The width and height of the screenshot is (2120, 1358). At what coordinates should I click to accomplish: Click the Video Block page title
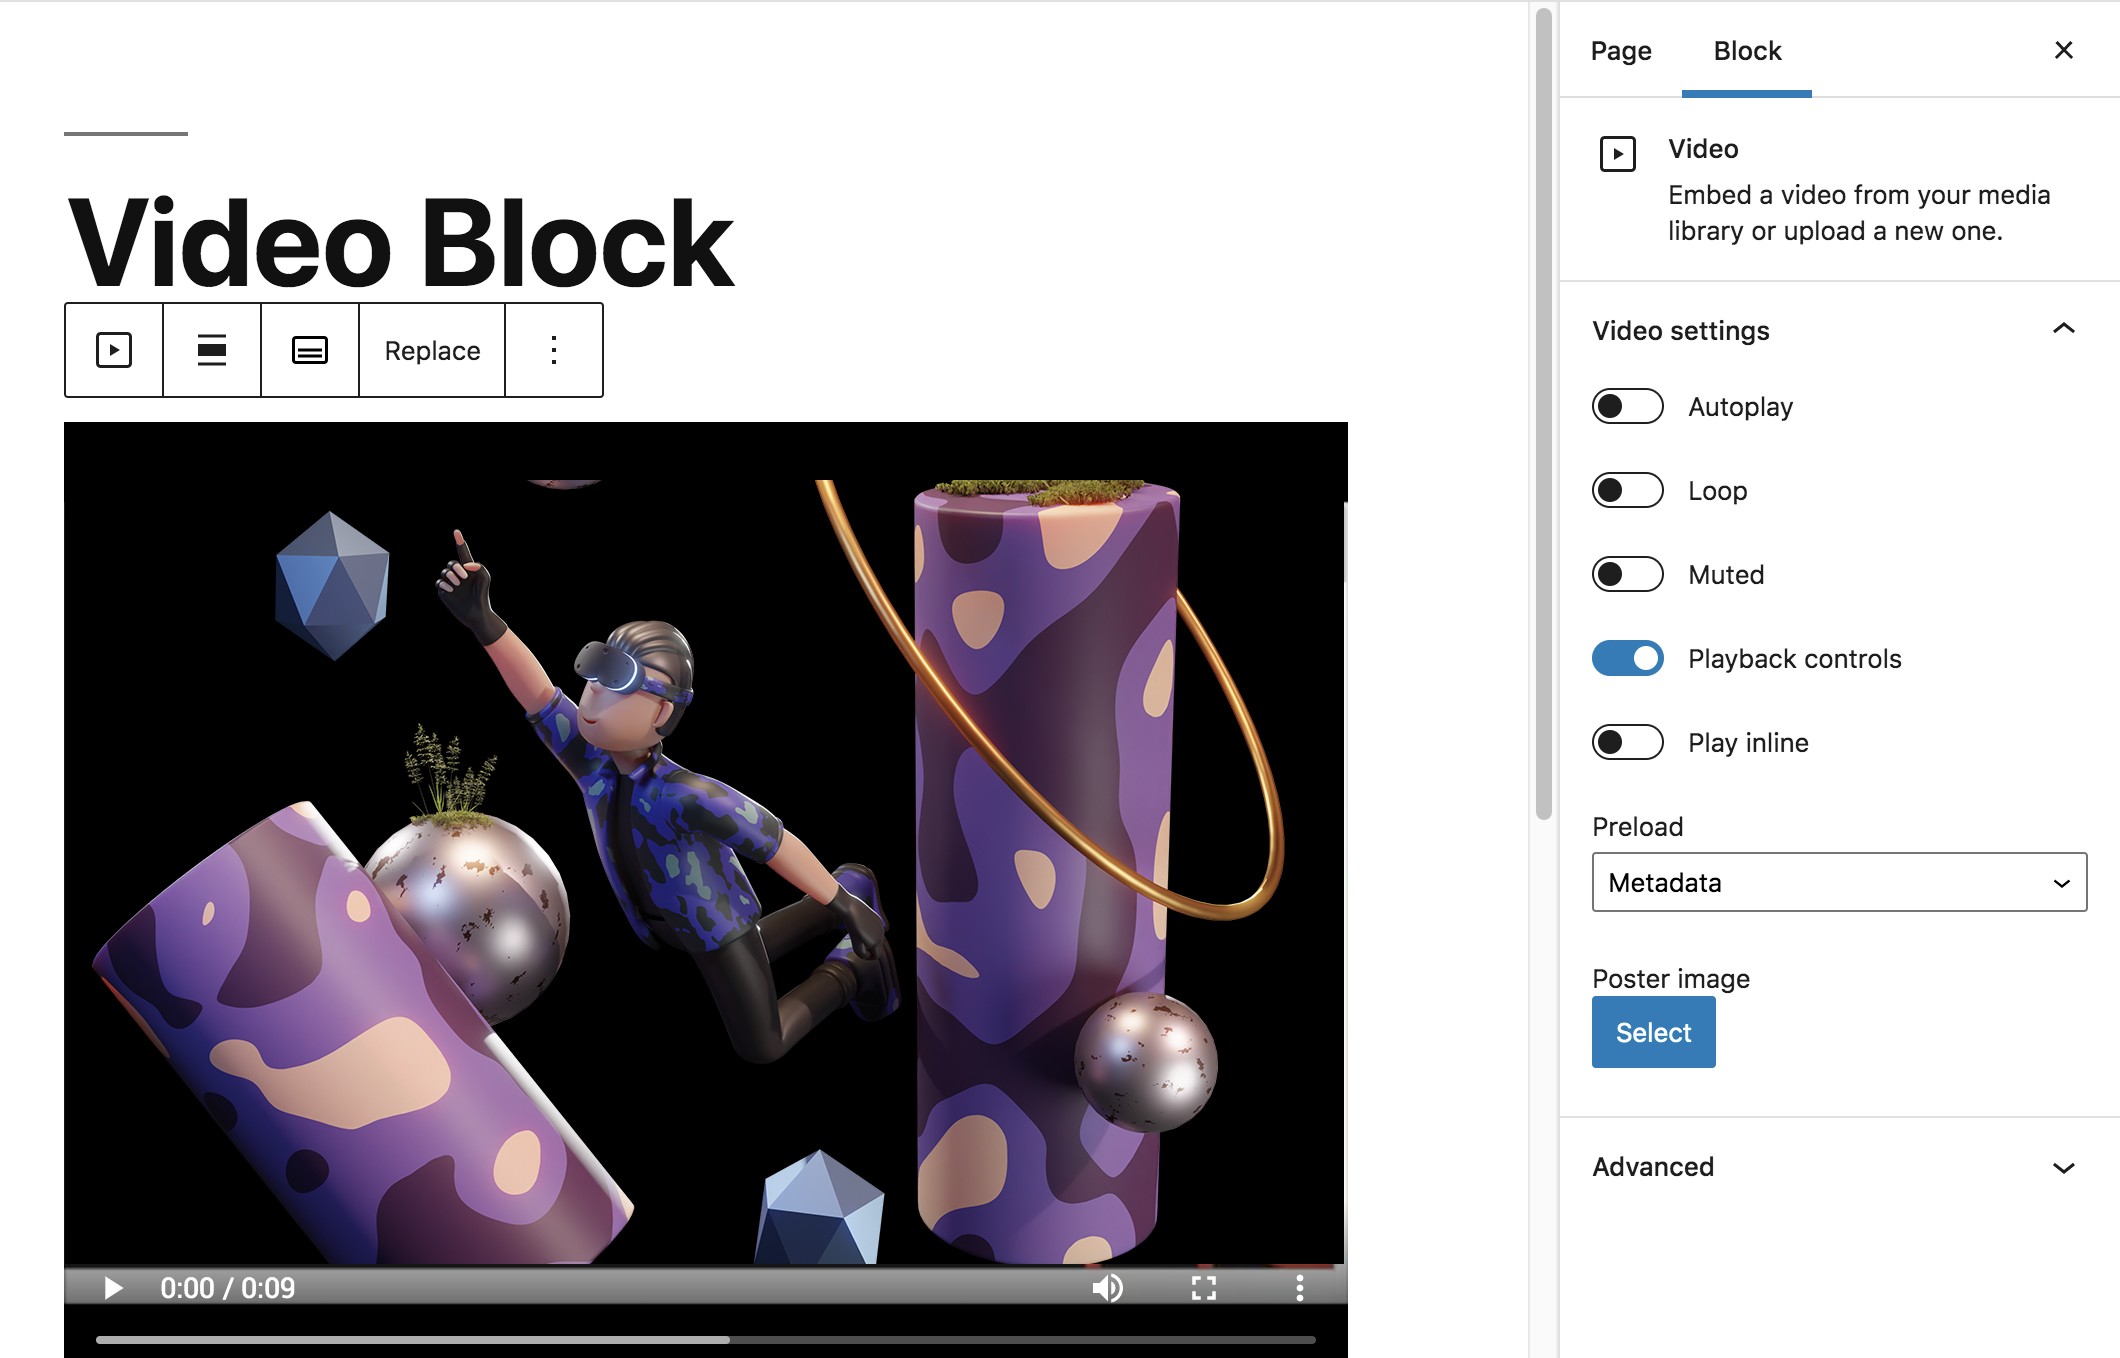[x=400, y=244]
